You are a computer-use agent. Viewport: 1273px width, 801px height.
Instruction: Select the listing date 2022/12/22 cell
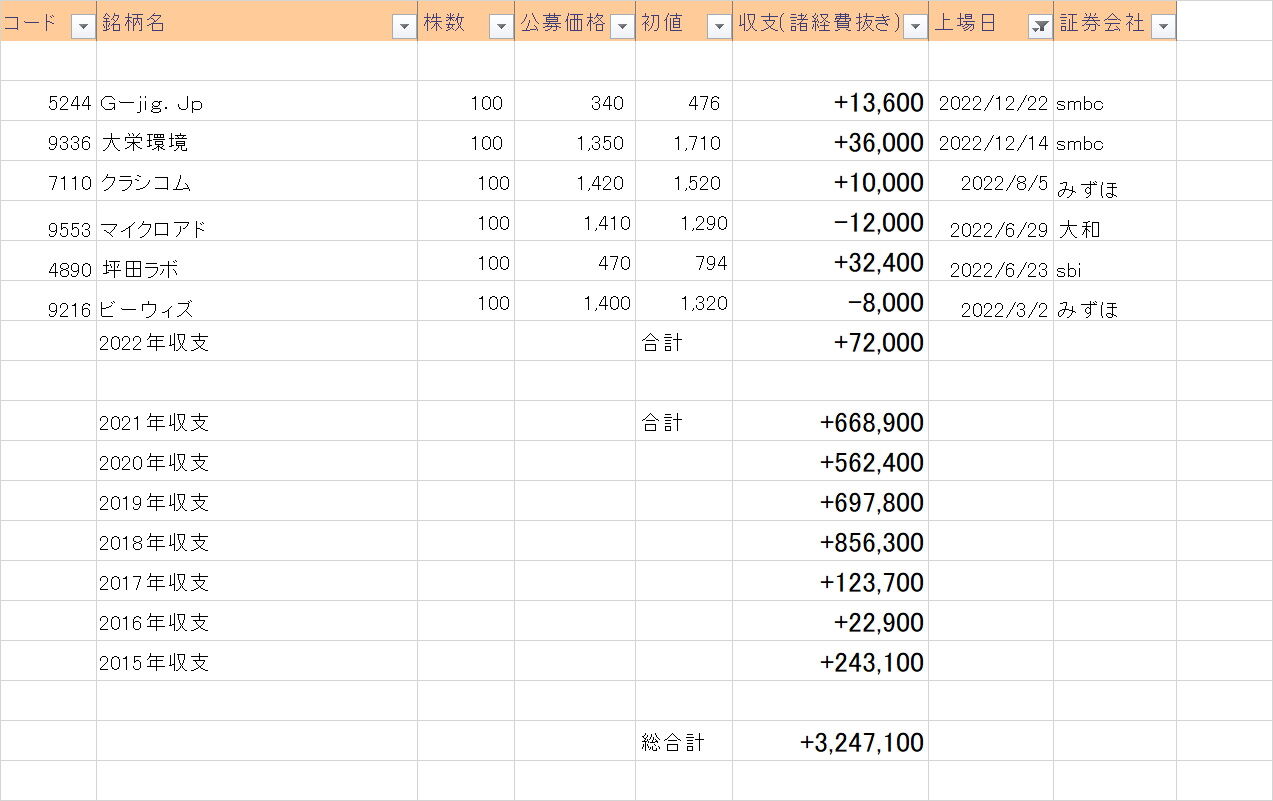point(991,101)
